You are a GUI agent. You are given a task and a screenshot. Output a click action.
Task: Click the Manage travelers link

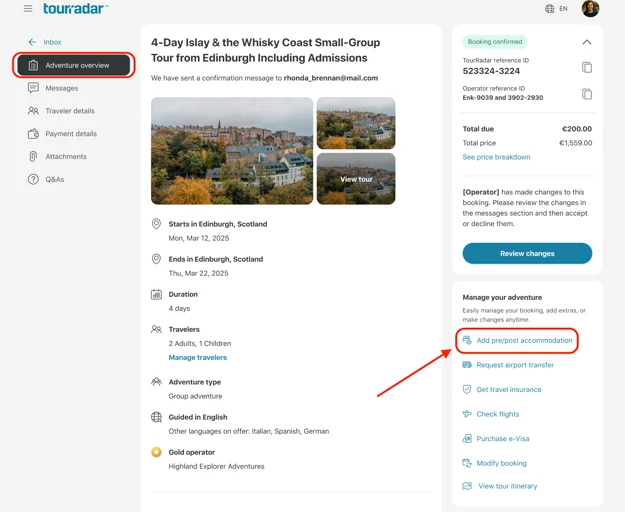(x=197, y=357)
